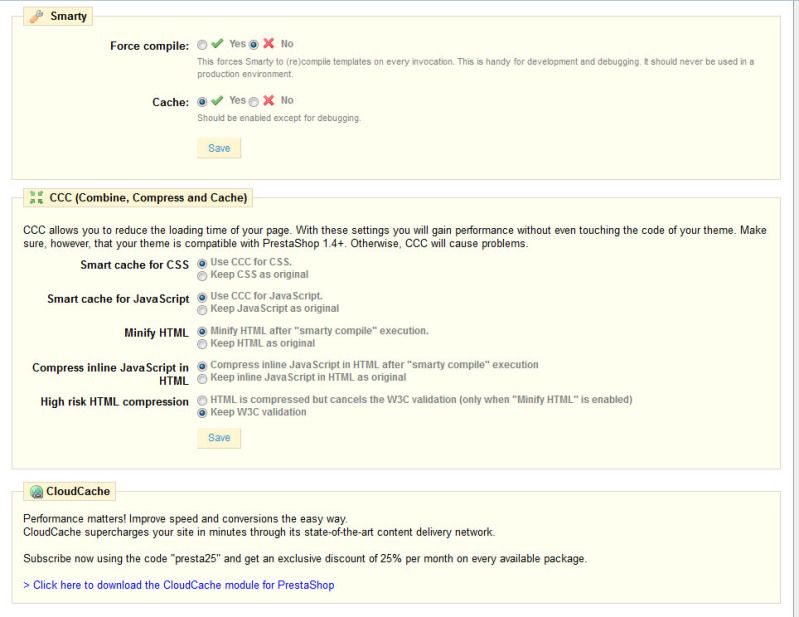Select Keep JavaScript as original
The height and width of the screenshot is (617, 799).
pos(202,310)
